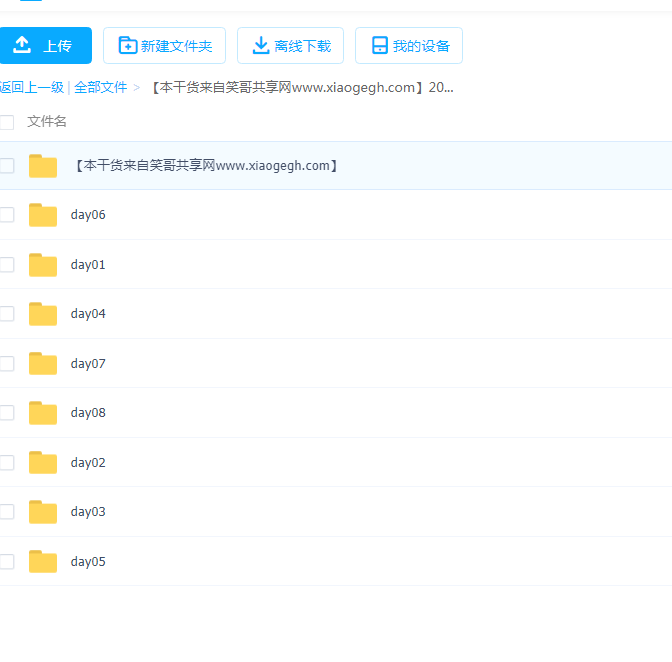672x662 pixels.
Task: Open 离线下载 offline download
Action: tap(291, 45)
